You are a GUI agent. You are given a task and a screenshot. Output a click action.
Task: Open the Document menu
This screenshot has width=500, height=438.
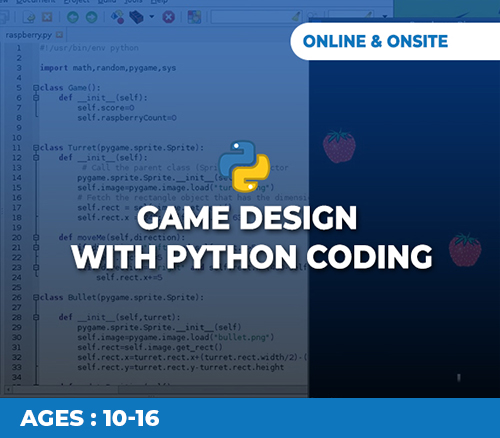tap(36, 2)
